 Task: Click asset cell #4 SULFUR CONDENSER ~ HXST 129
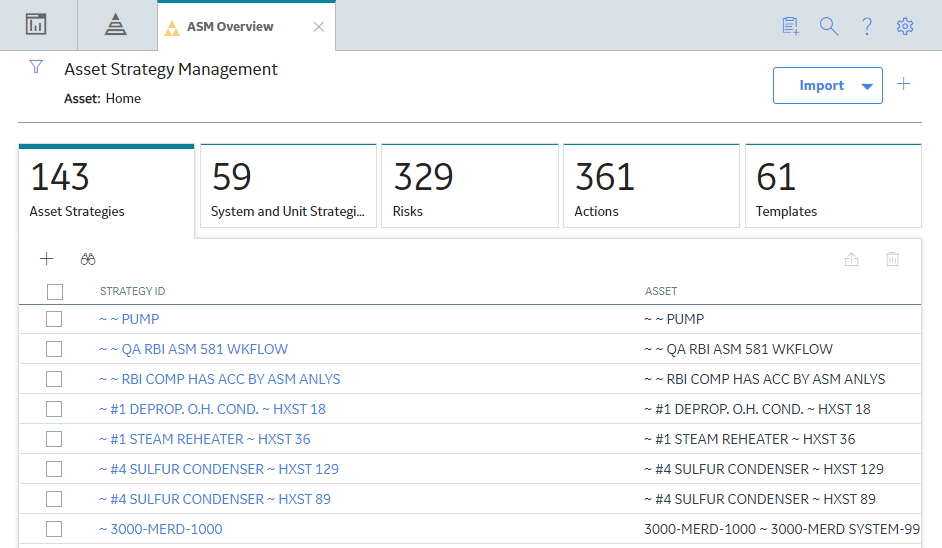(764, 469)
